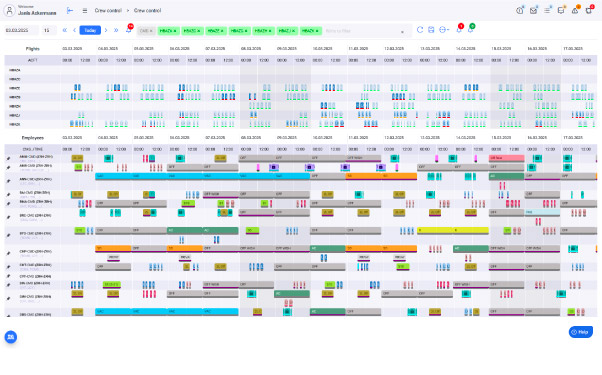Open the mail envelope icon in header
This screenshot has width=602, height=375.
coord(533,11)
